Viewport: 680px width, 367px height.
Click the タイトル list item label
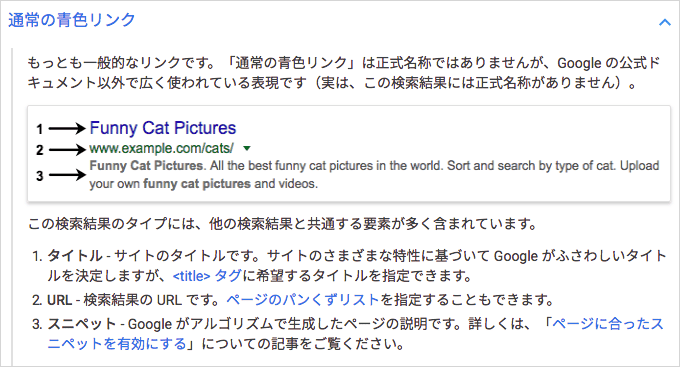pos(75,256)
